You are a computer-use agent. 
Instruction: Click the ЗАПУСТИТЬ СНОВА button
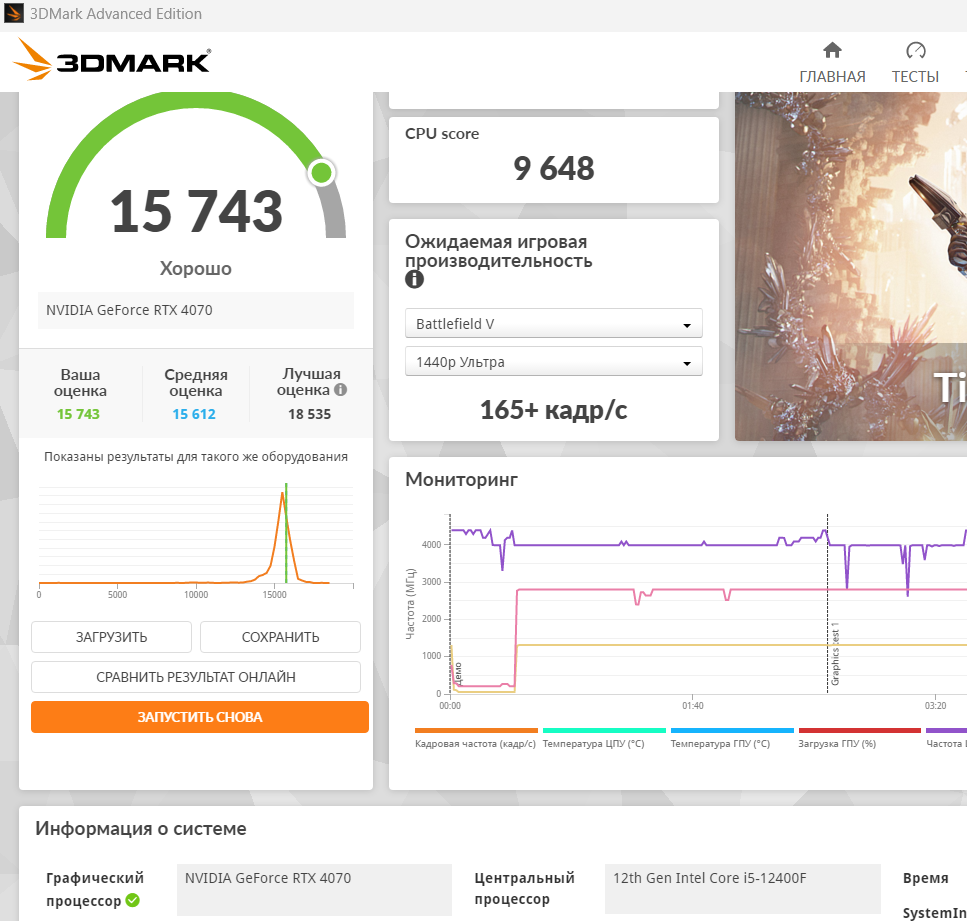click(200, 717)
